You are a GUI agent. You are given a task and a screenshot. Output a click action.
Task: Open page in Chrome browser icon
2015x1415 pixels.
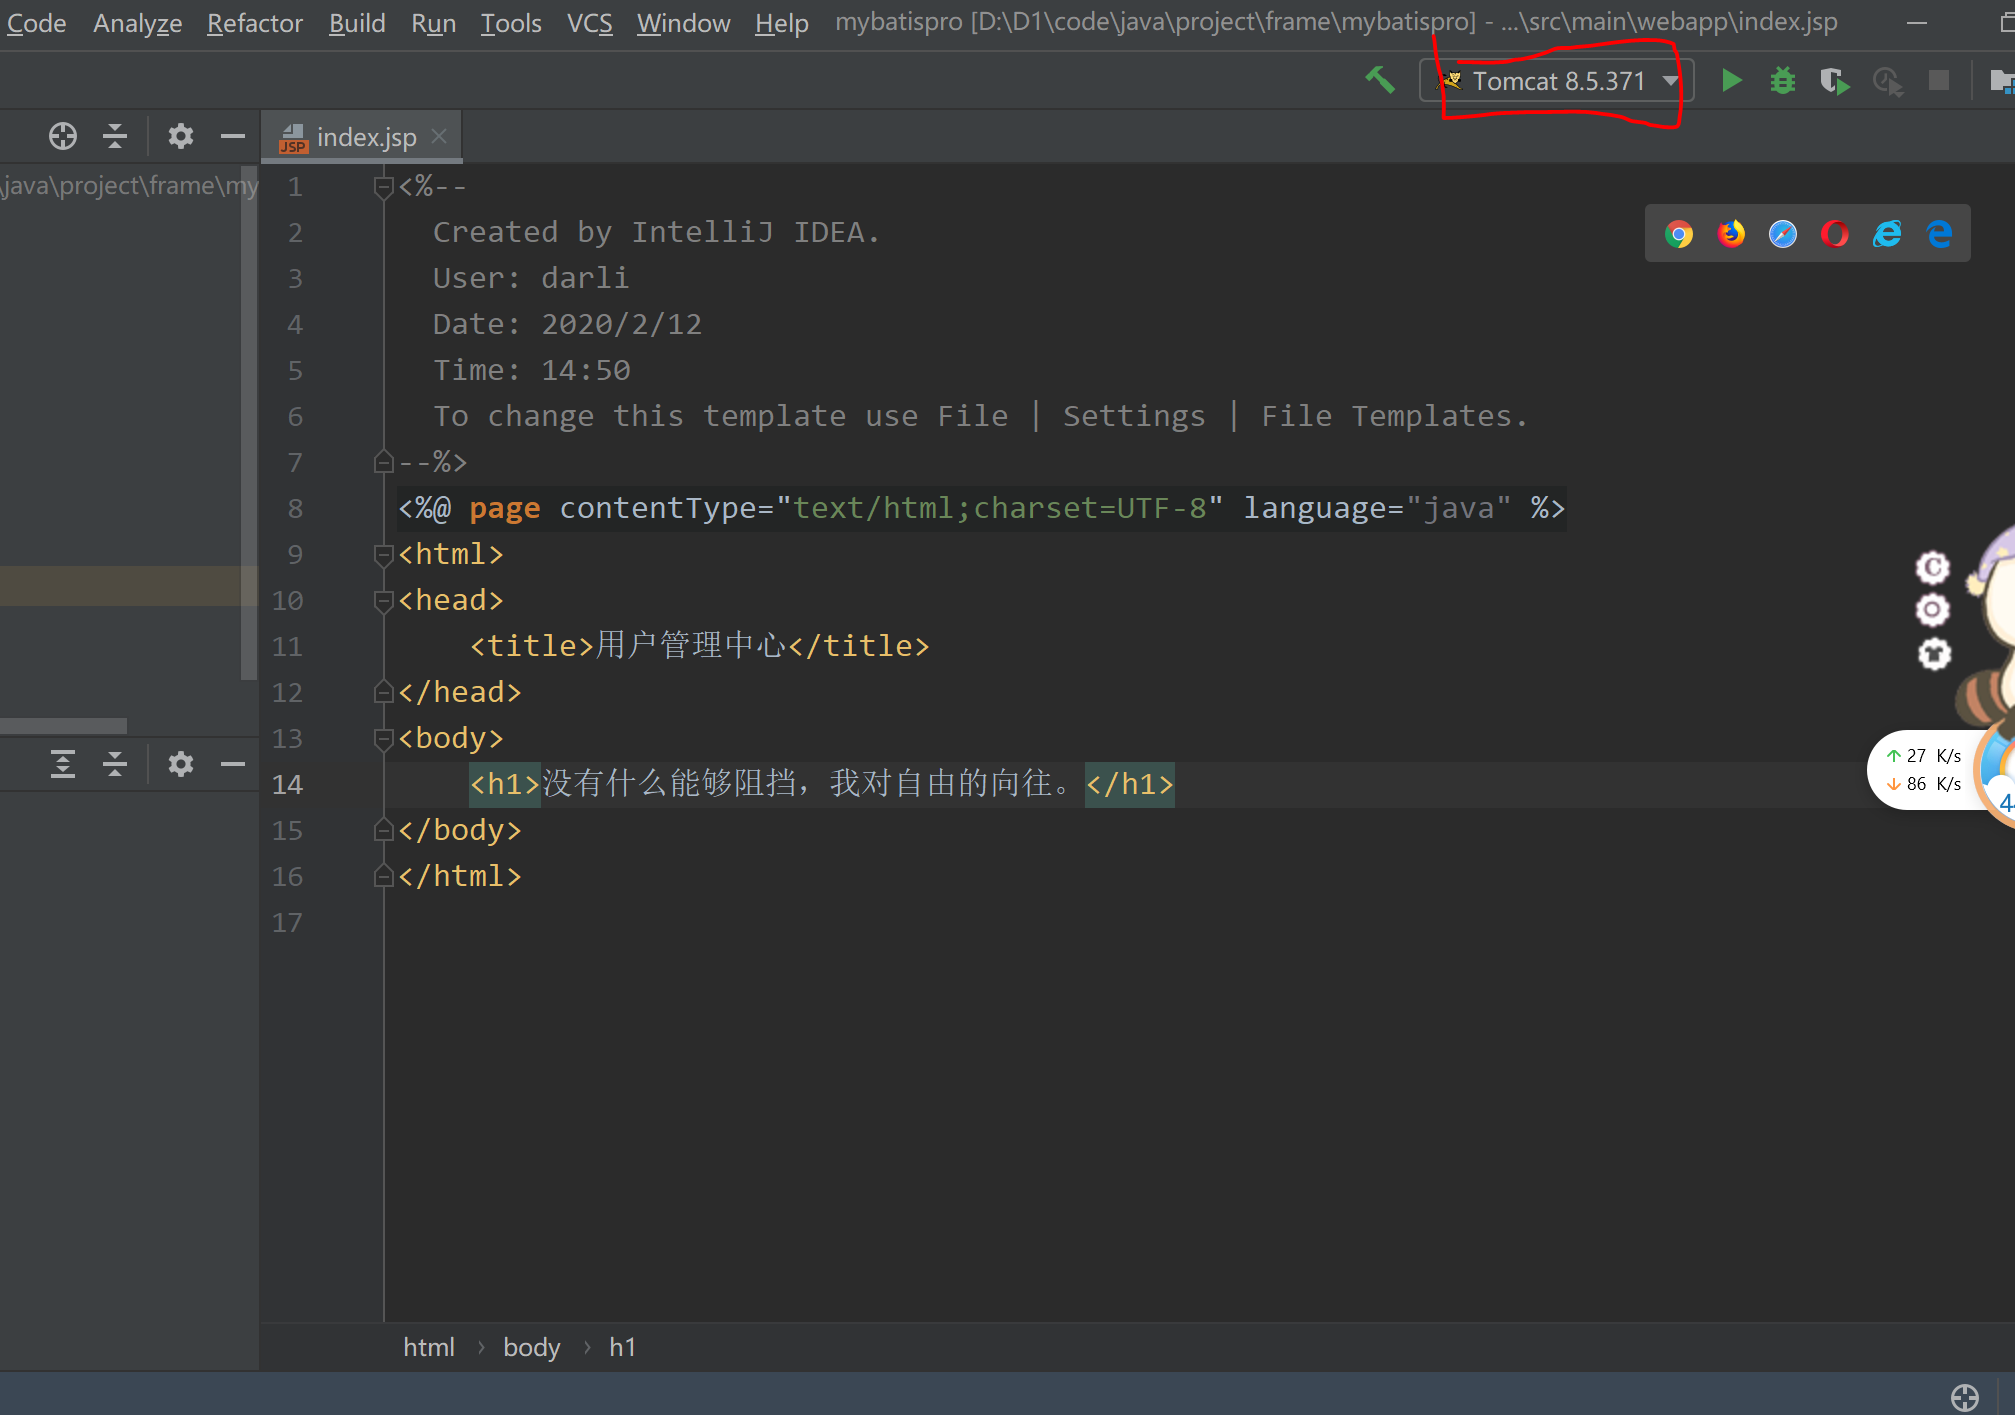tap(1679, 234)
